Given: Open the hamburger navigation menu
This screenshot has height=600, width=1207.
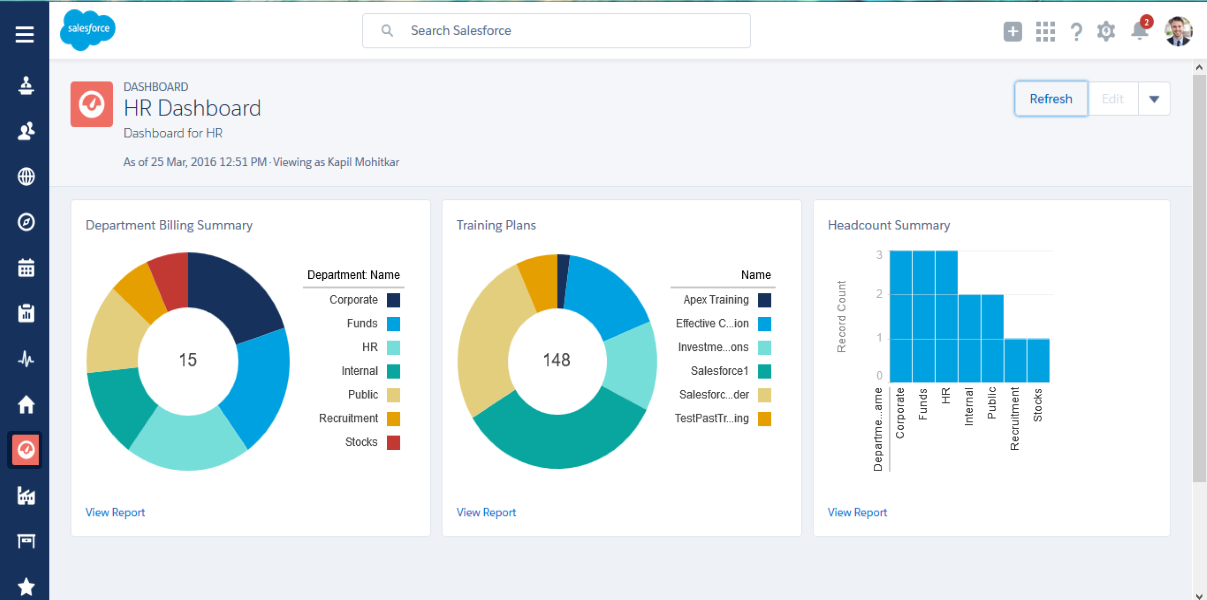Looking at the screenshot, I should click(24, 35).
